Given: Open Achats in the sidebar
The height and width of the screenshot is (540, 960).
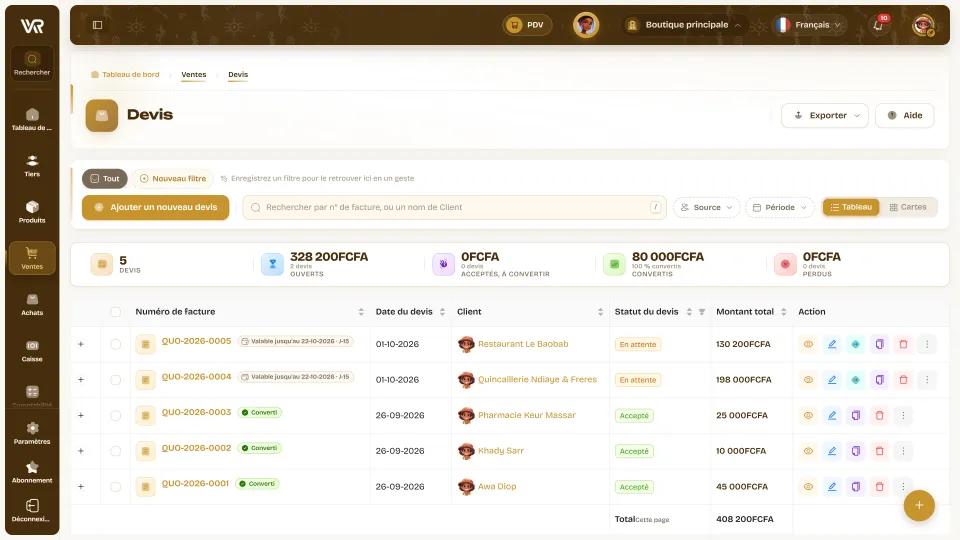Looking at the screenshot, I should coord(32,304).
